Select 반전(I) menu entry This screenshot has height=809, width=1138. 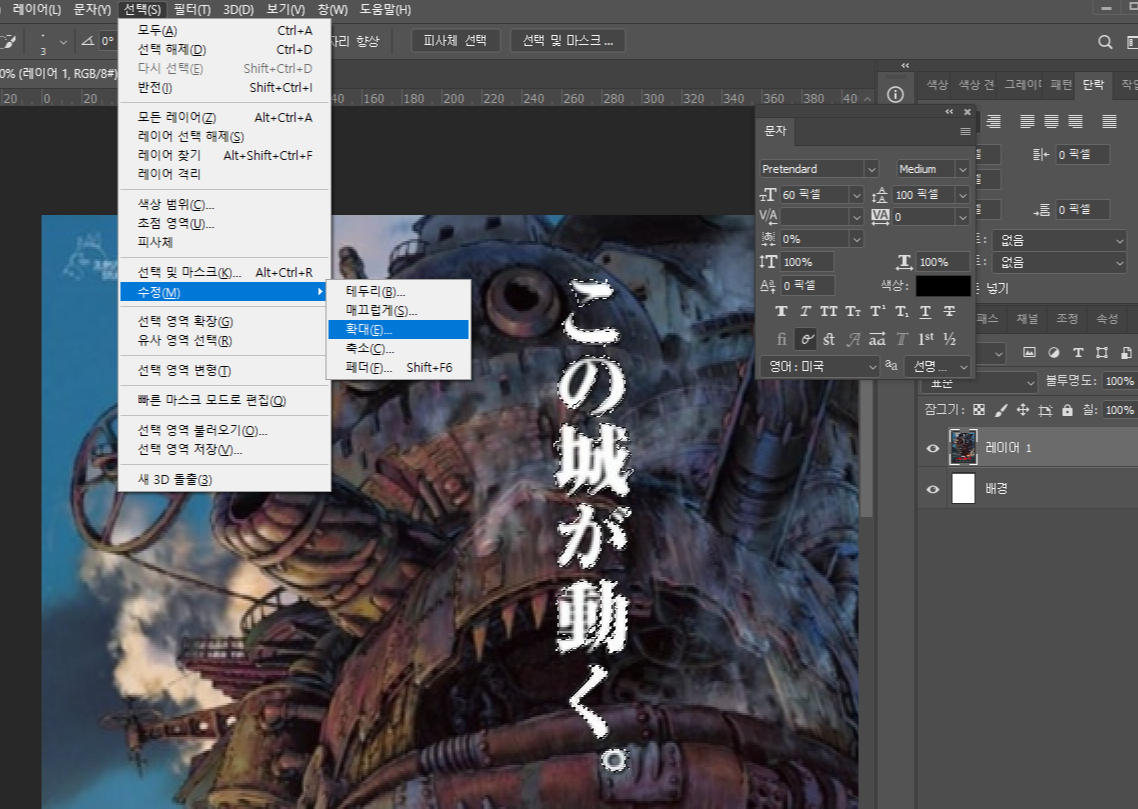[x=224, y=87]
